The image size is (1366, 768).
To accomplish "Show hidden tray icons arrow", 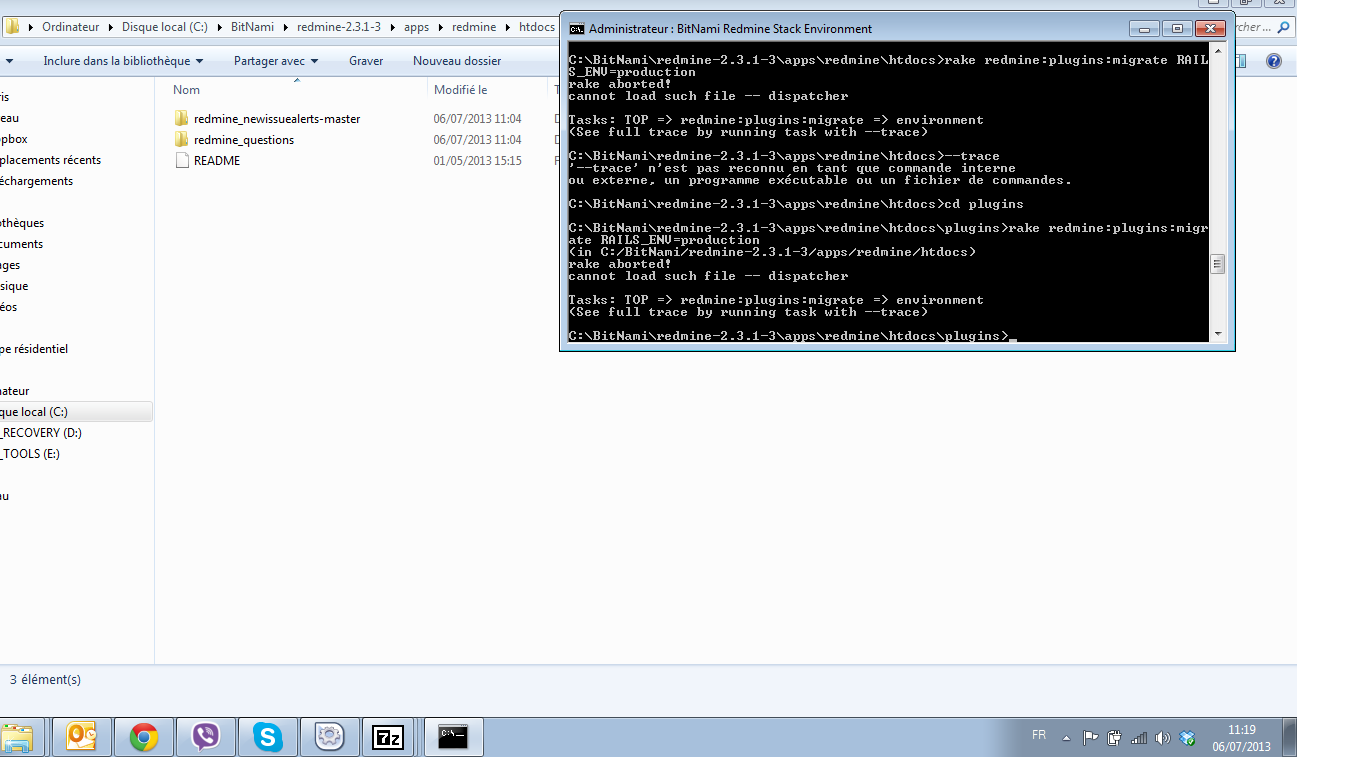I will pos(1067,738).
